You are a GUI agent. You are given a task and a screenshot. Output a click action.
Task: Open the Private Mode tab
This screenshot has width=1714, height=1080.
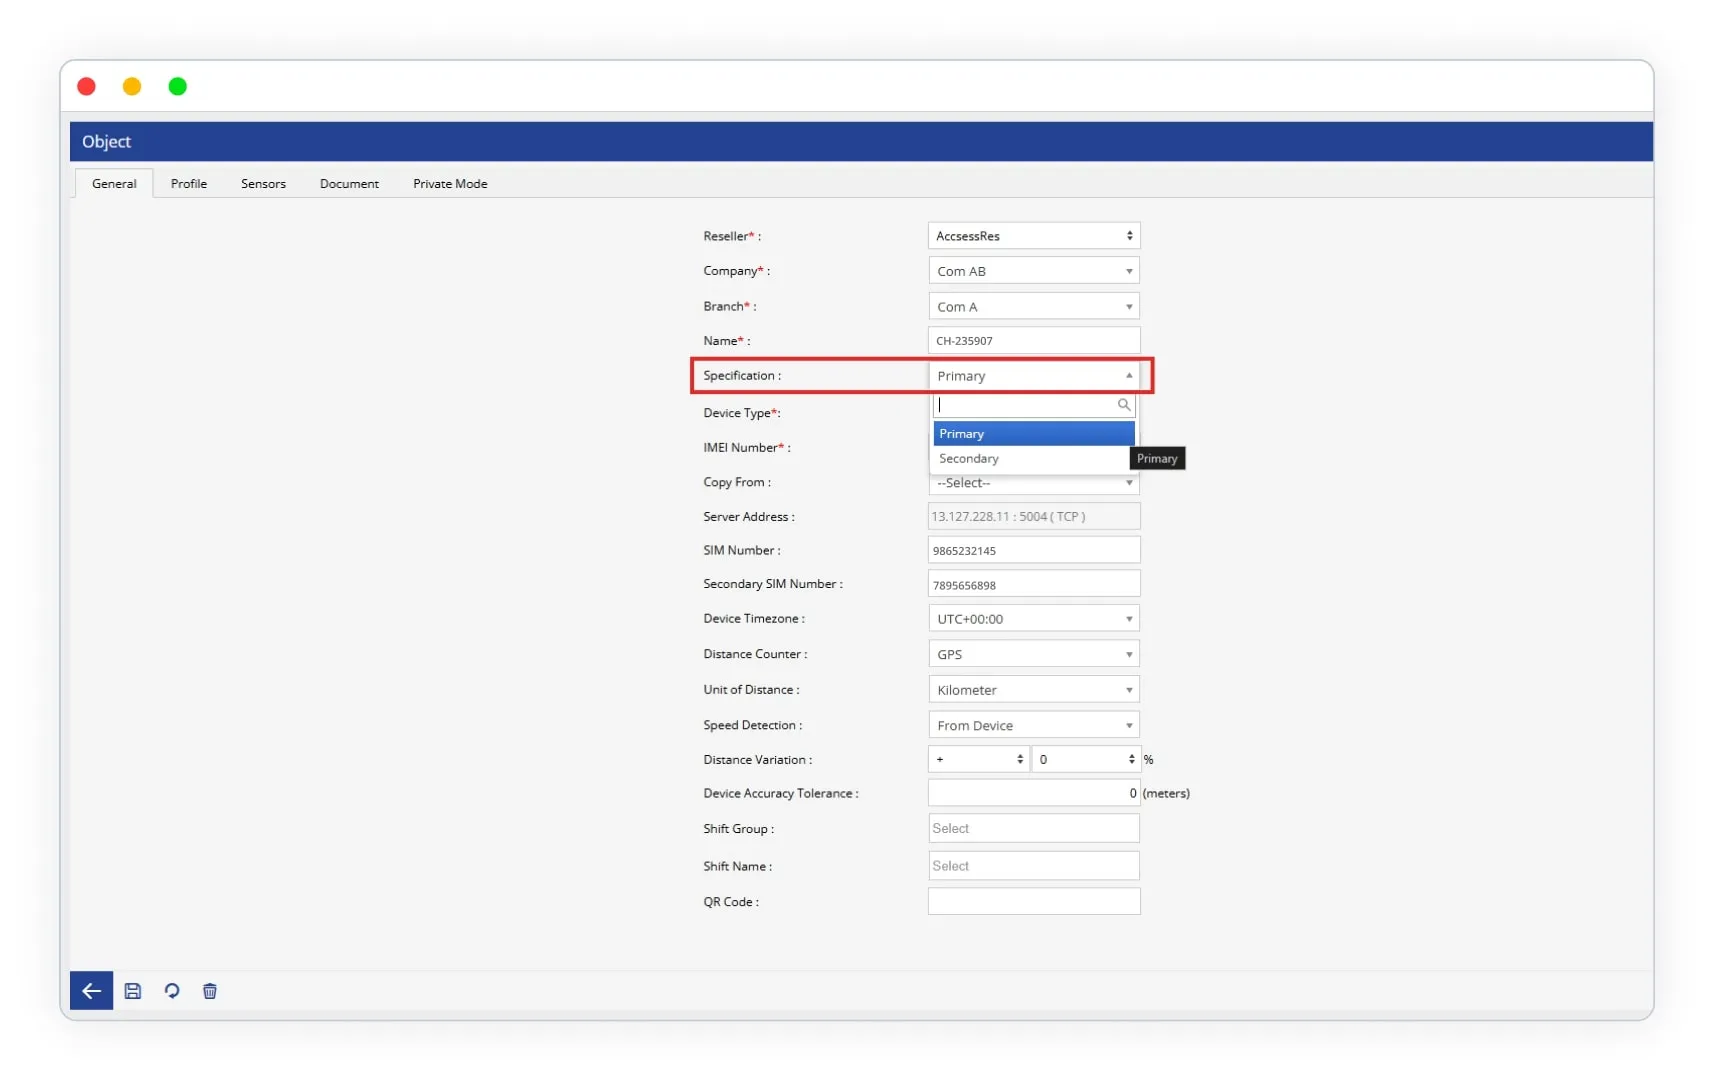[450, 184]
